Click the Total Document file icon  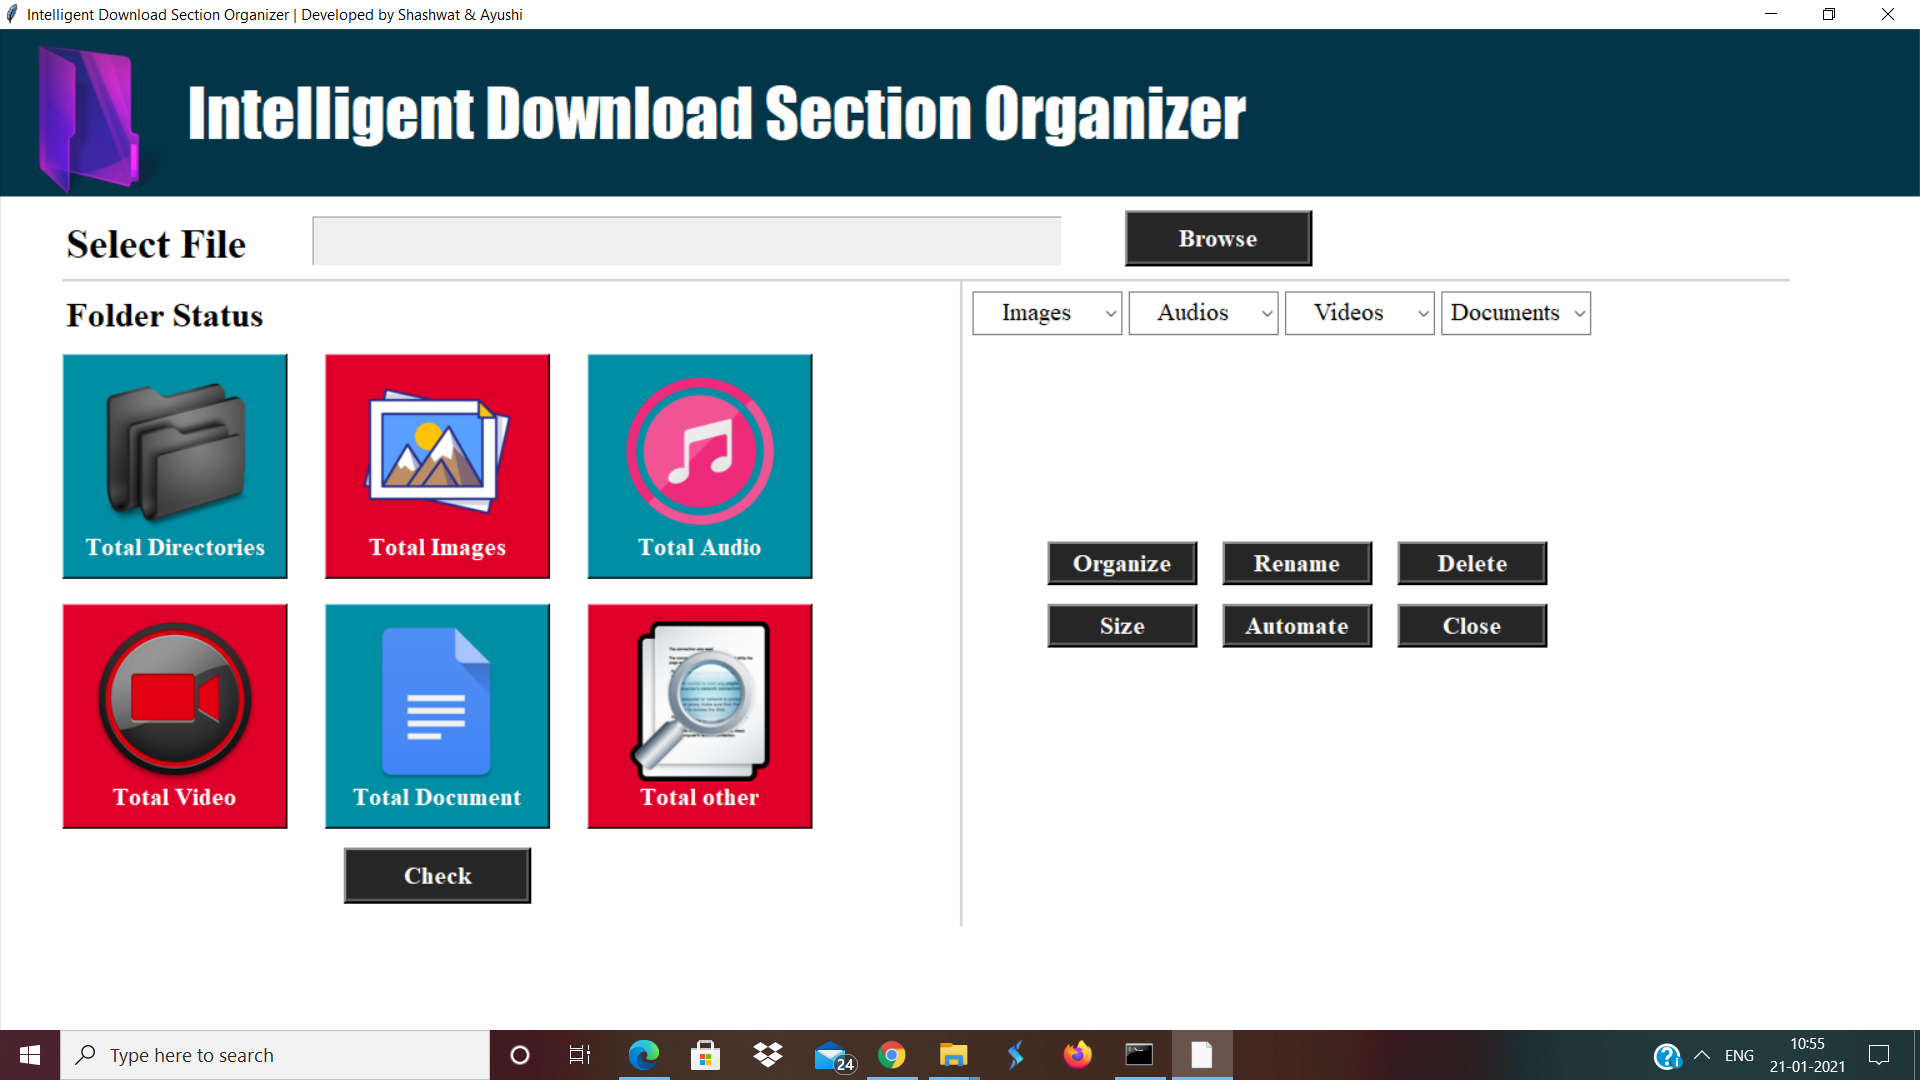click(x=436, y=700)
